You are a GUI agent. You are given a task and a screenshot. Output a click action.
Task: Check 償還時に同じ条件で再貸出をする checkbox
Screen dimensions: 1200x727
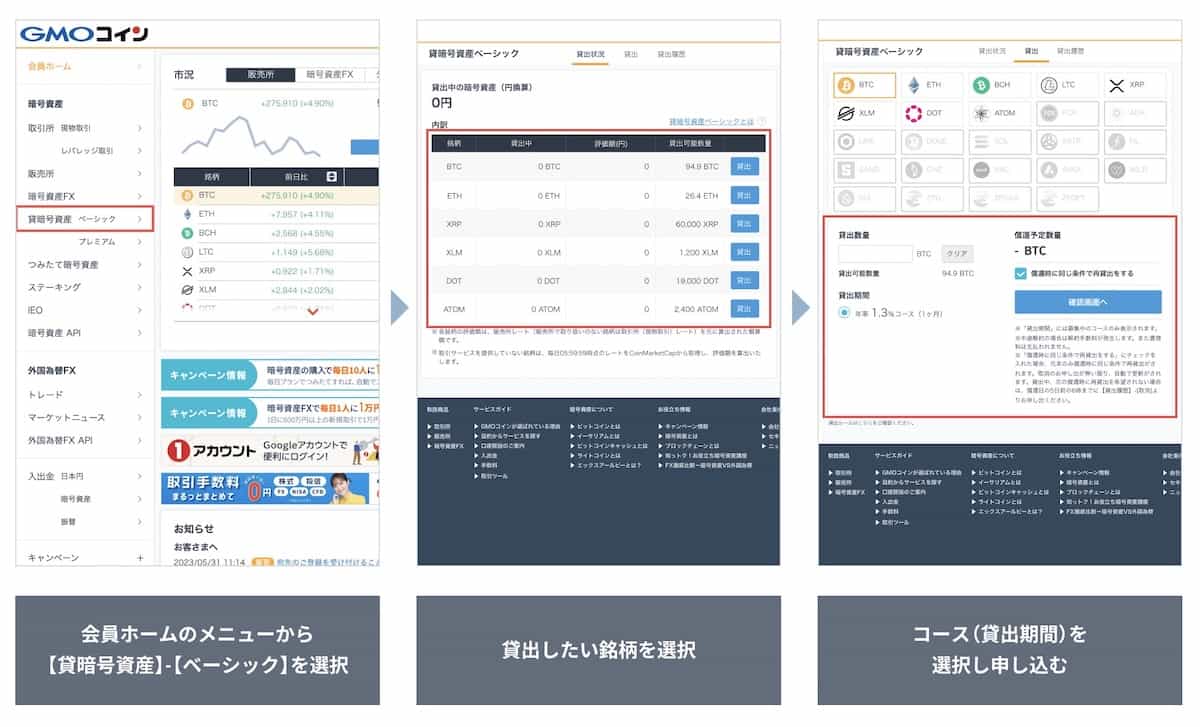[1021, 273]
